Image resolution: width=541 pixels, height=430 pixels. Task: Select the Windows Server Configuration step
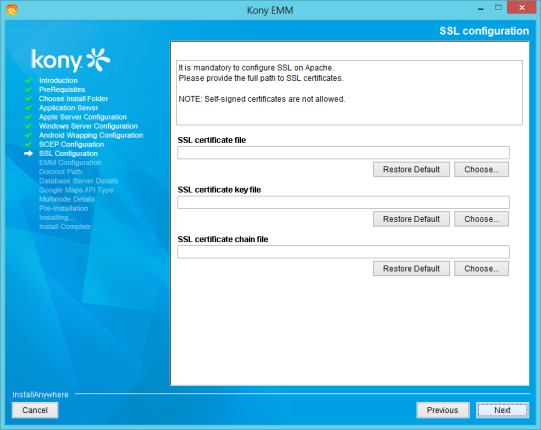point(88,126)
